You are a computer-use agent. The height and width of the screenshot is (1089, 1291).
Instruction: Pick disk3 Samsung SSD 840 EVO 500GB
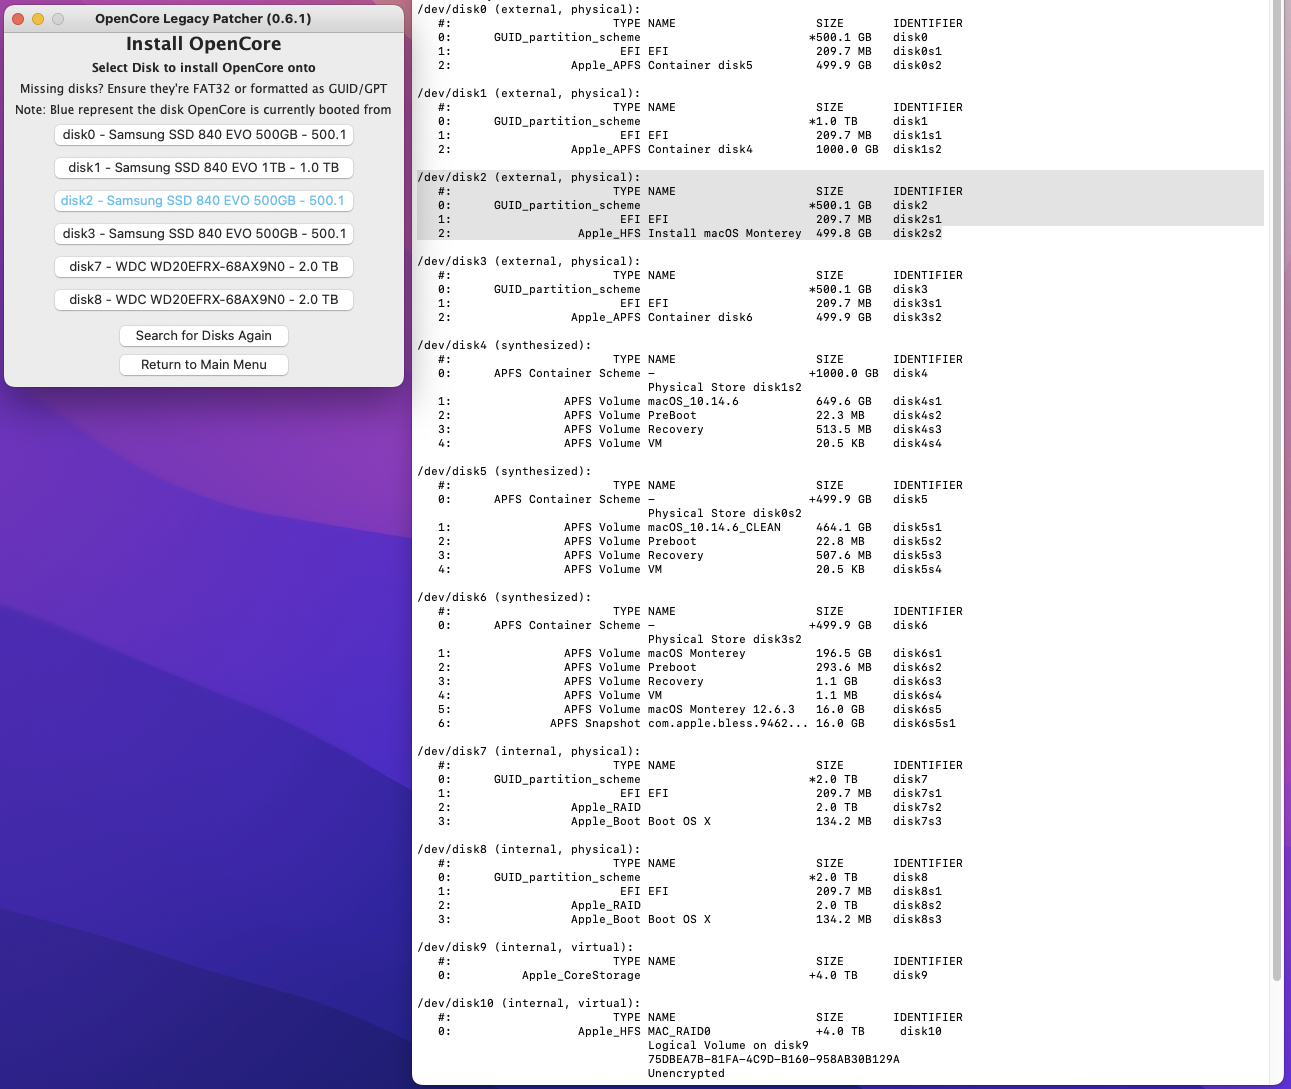[204, 234]
